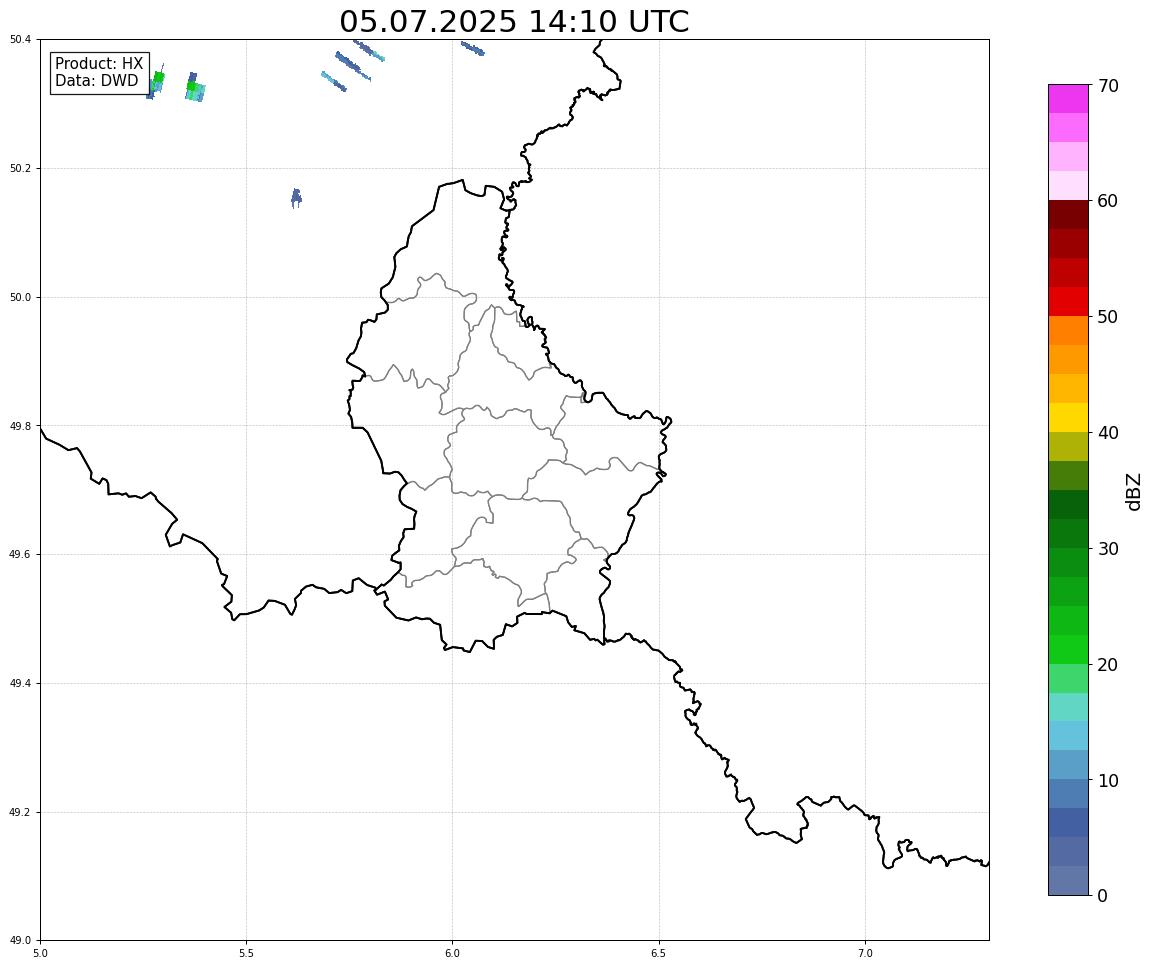
Task: Click the dark red segment below 60 dBZ
Action: tap(1068, 214)
